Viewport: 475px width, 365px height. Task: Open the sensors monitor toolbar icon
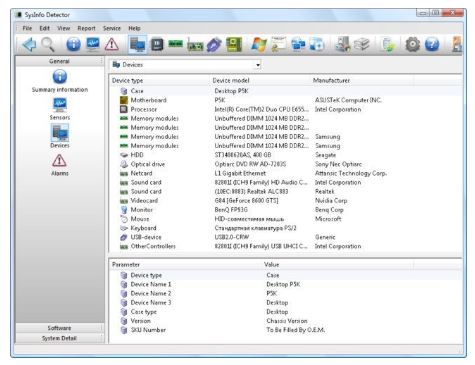coord(93,44)
